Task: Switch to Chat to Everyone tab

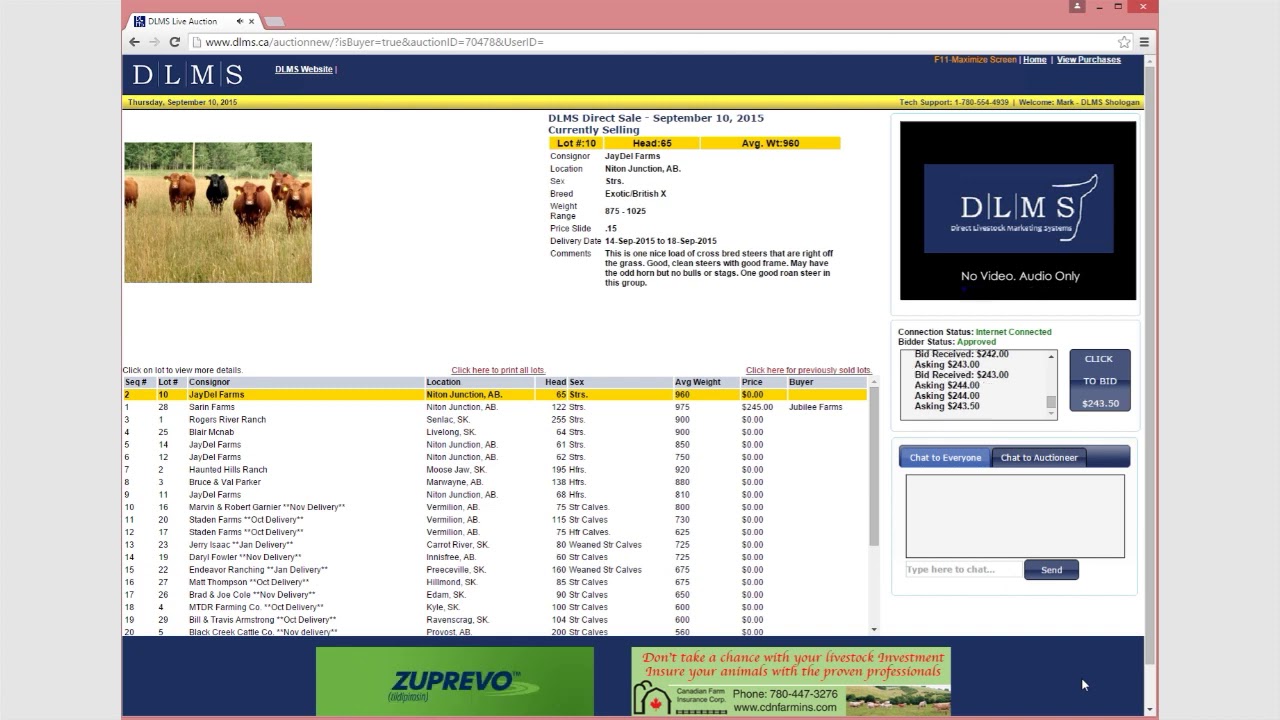Action: point(945,457)
